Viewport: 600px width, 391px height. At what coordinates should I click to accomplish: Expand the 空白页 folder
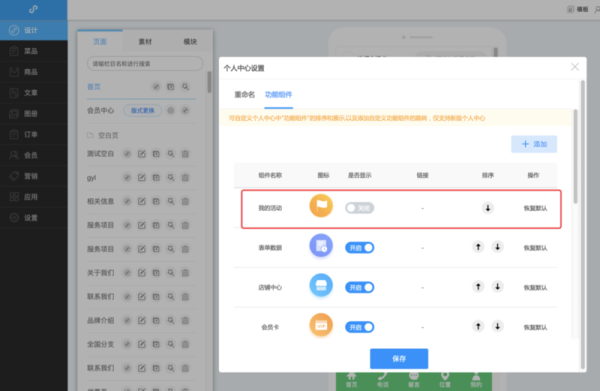(x=103, y=135)
